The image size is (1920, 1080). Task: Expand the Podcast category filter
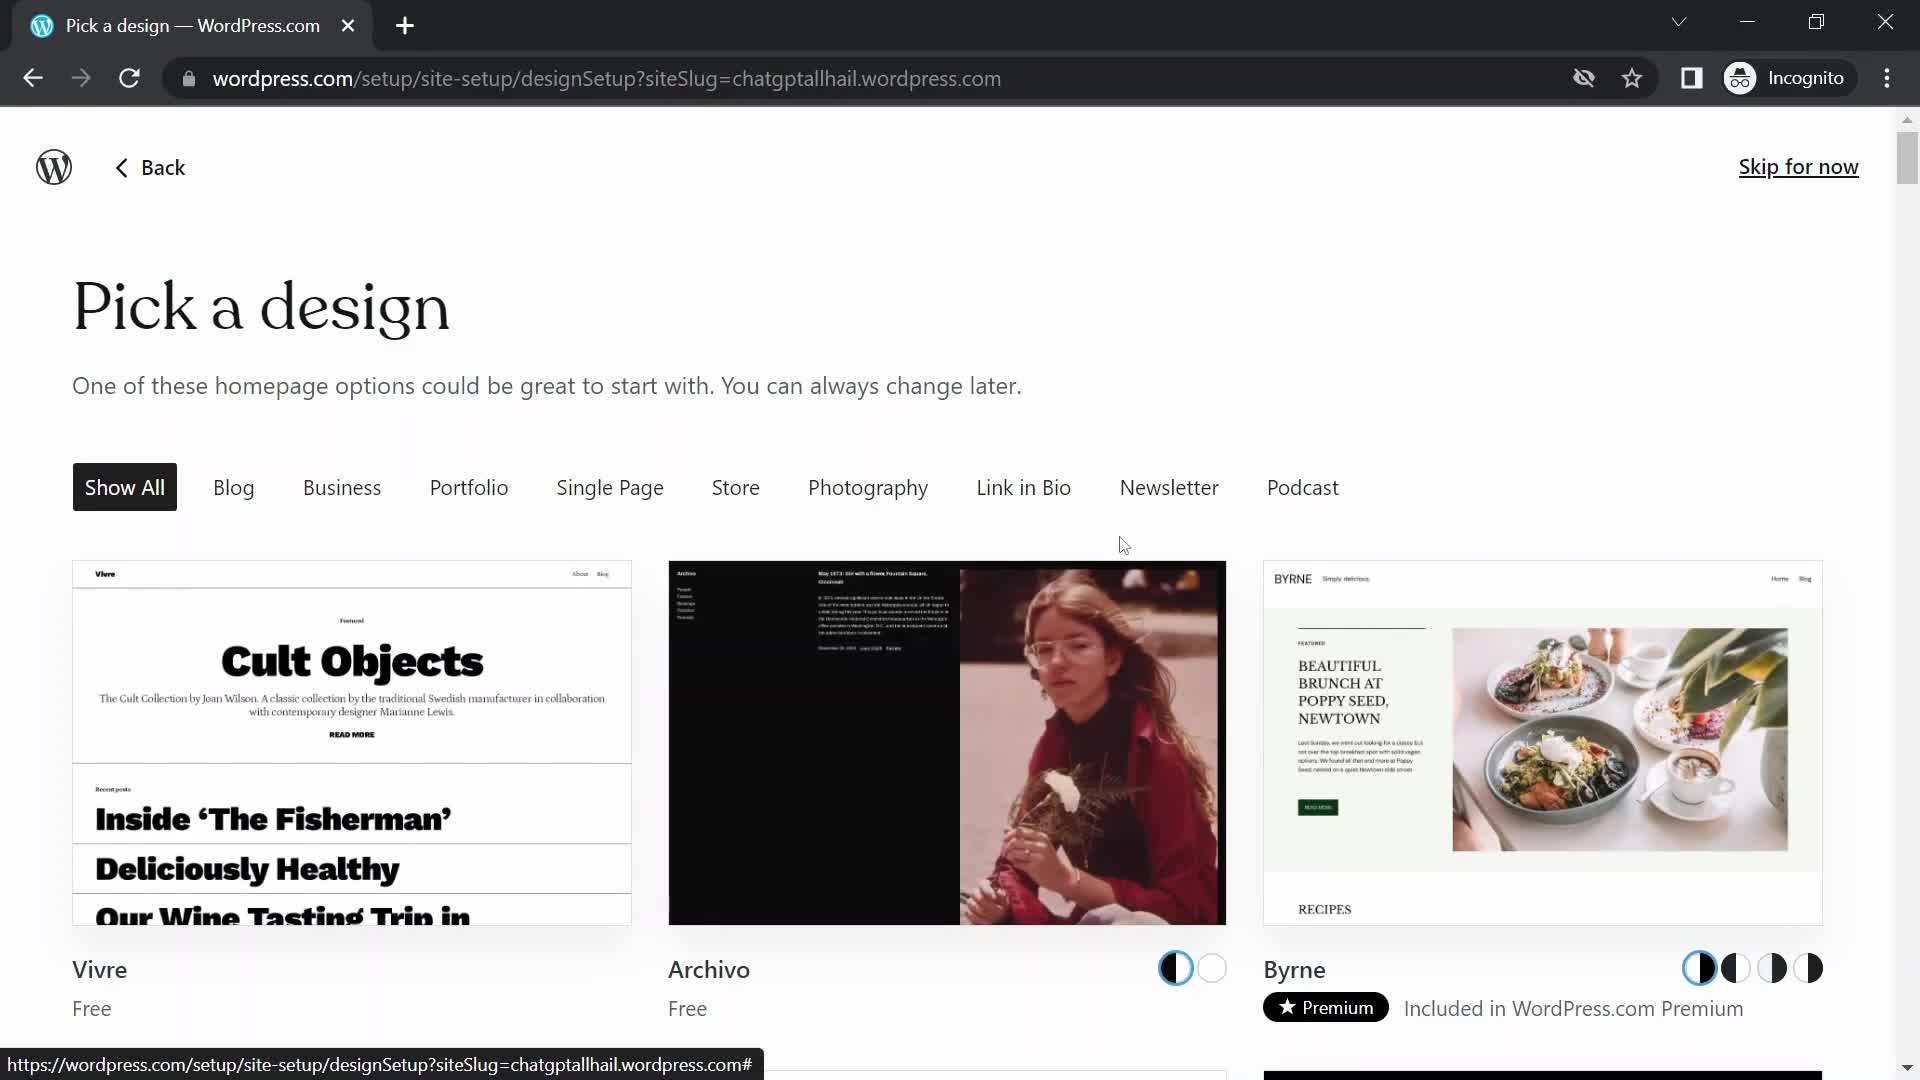tap(1303, 487)
